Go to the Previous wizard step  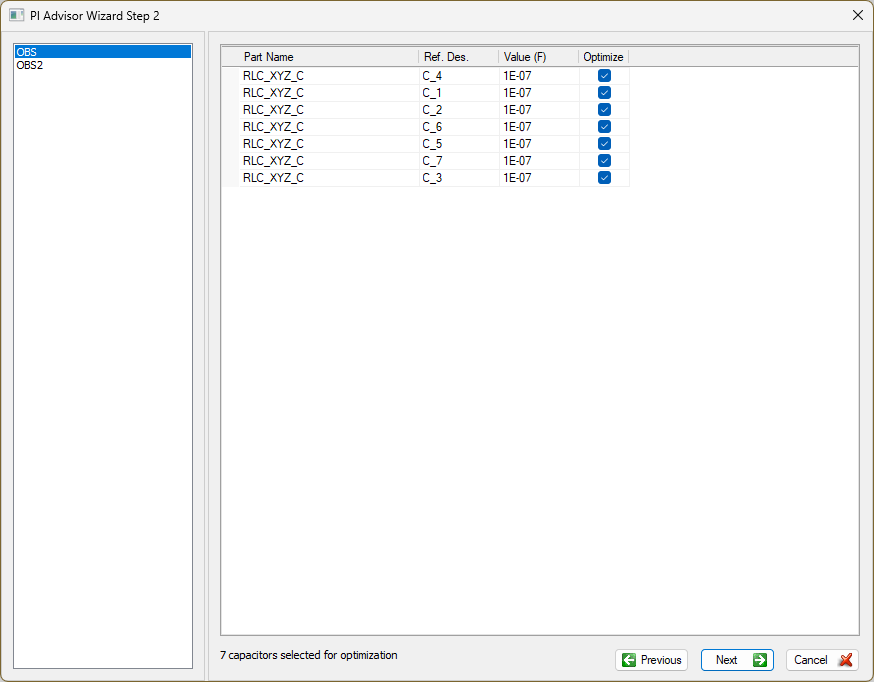tap(651, 660)
